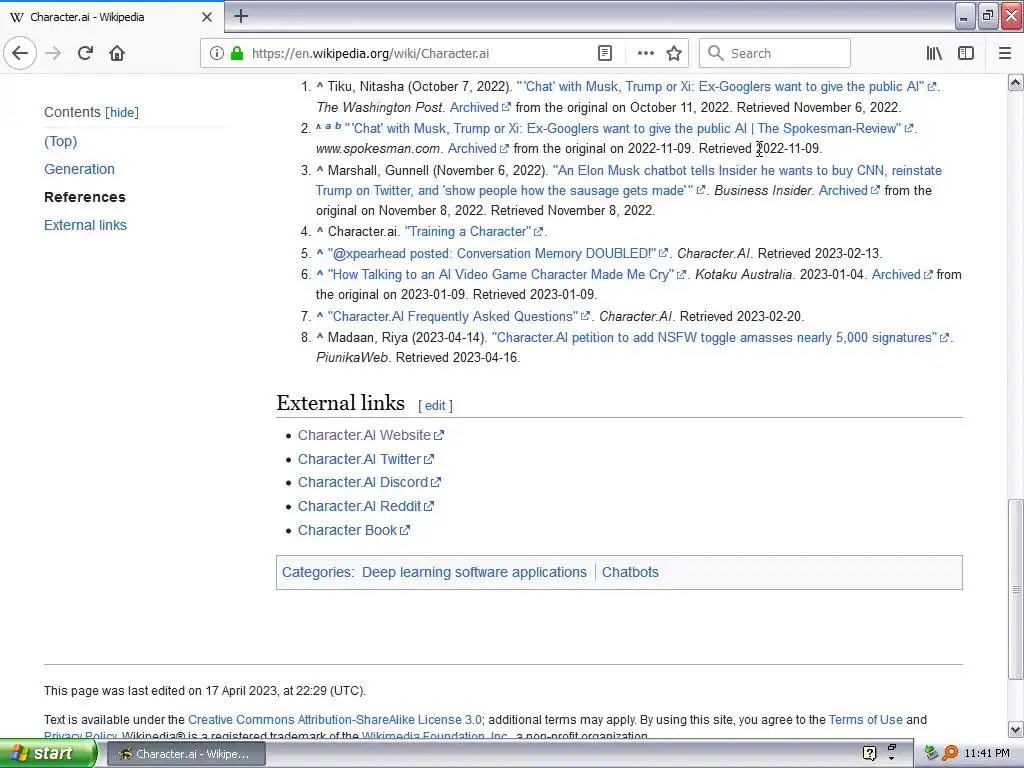Screen dimensions: 1024x768
Task: Open the Firefox home page
Action: click(117, 53)
